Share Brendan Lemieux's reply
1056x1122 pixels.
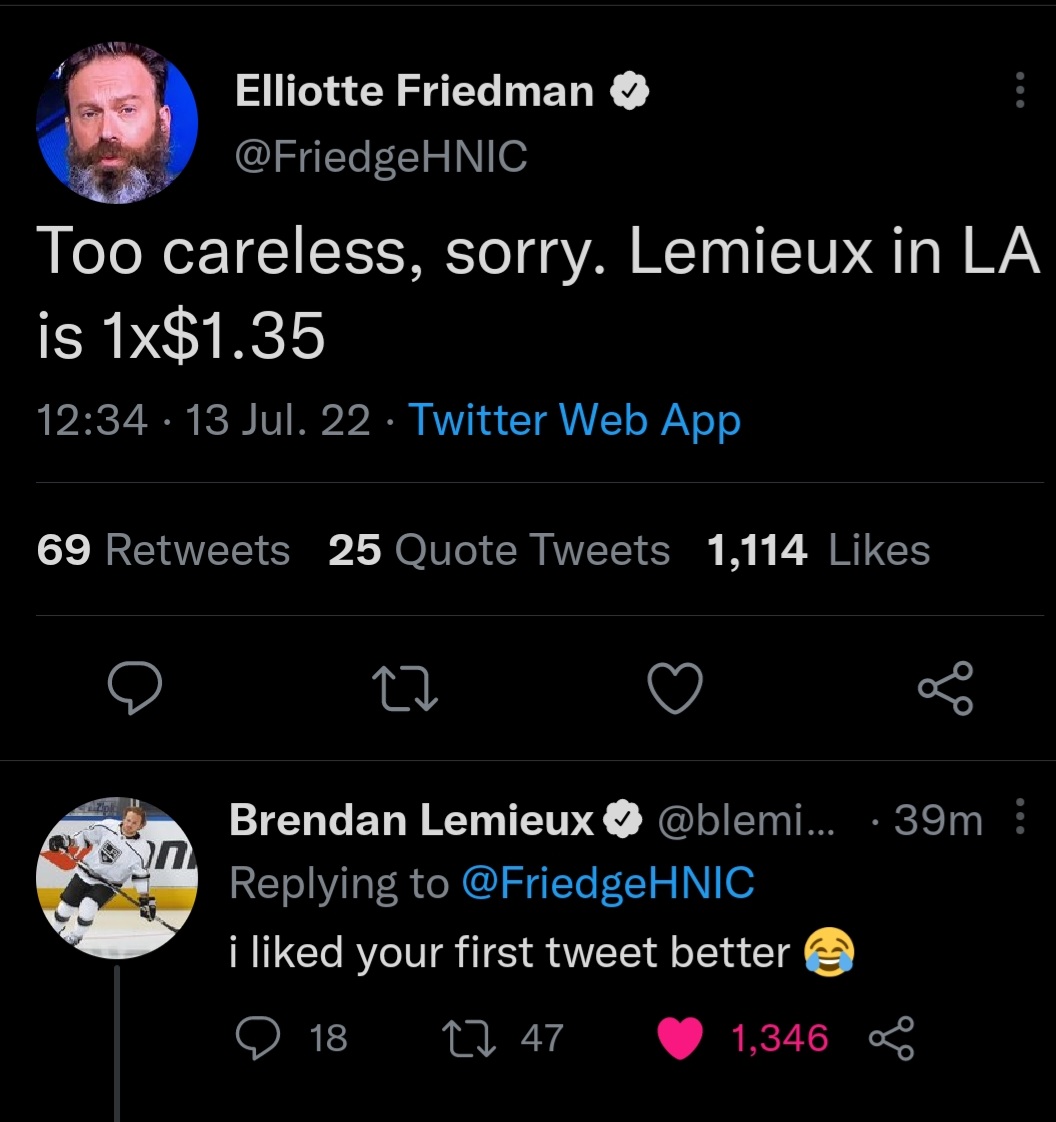point(891,1038)
